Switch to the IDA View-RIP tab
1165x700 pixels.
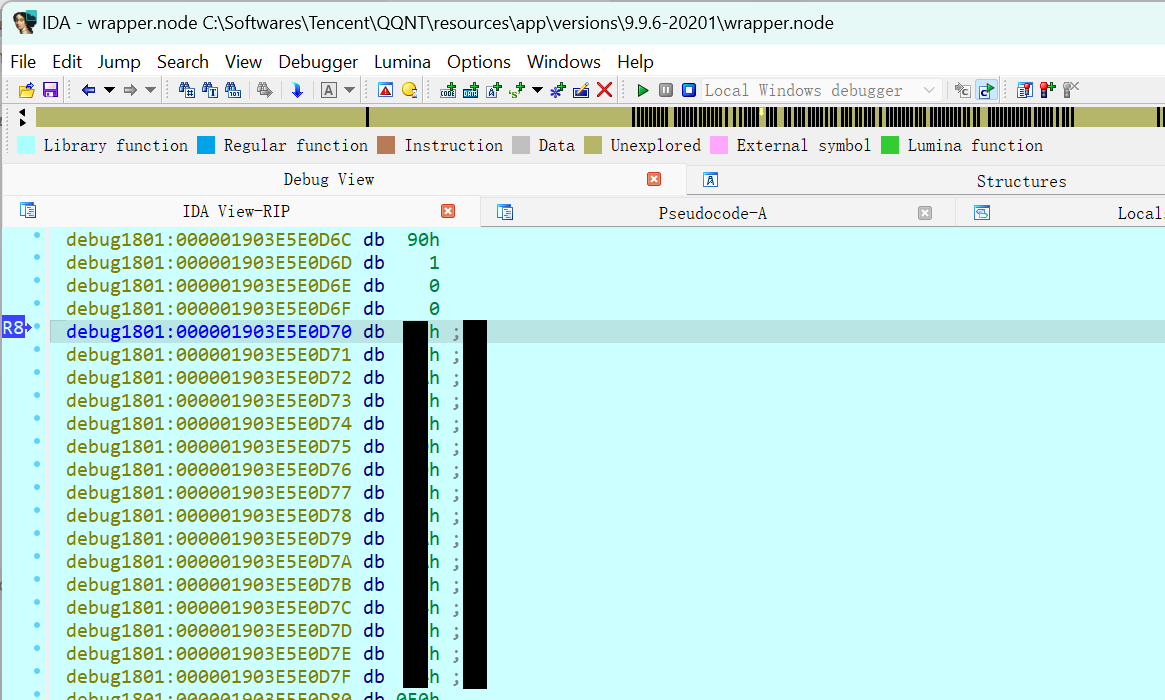pos(236,212)
